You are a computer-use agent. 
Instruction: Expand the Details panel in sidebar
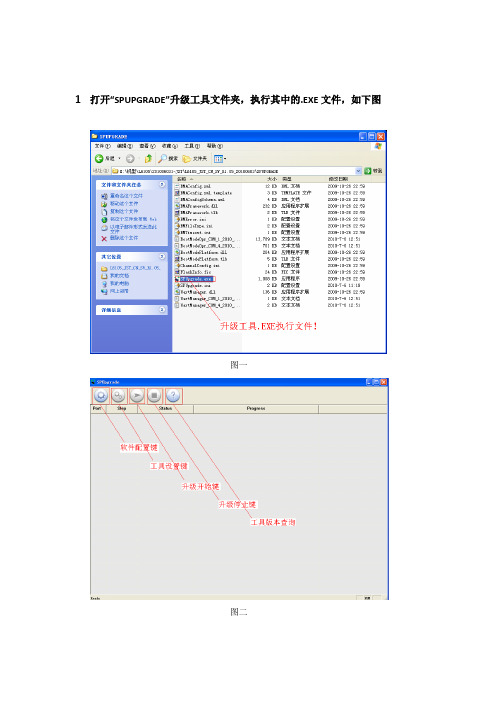pyautogui.click(x=162, y=309)
